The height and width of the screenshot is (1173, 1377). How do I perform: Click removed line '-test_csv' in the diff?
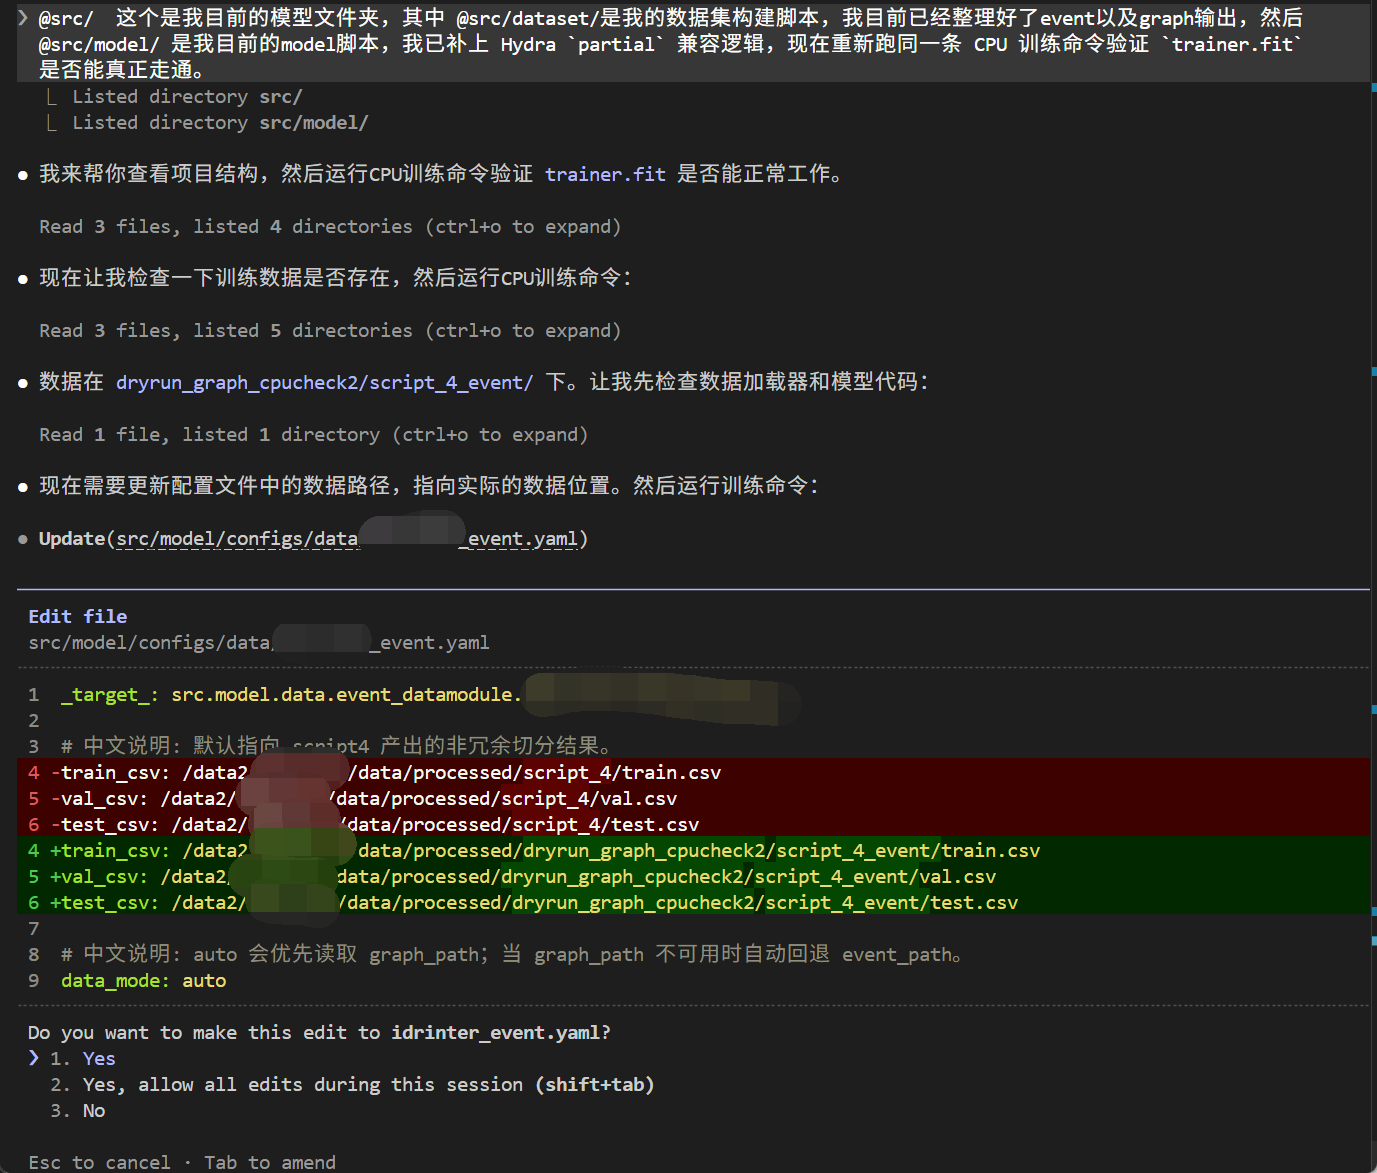pos(694,824)
